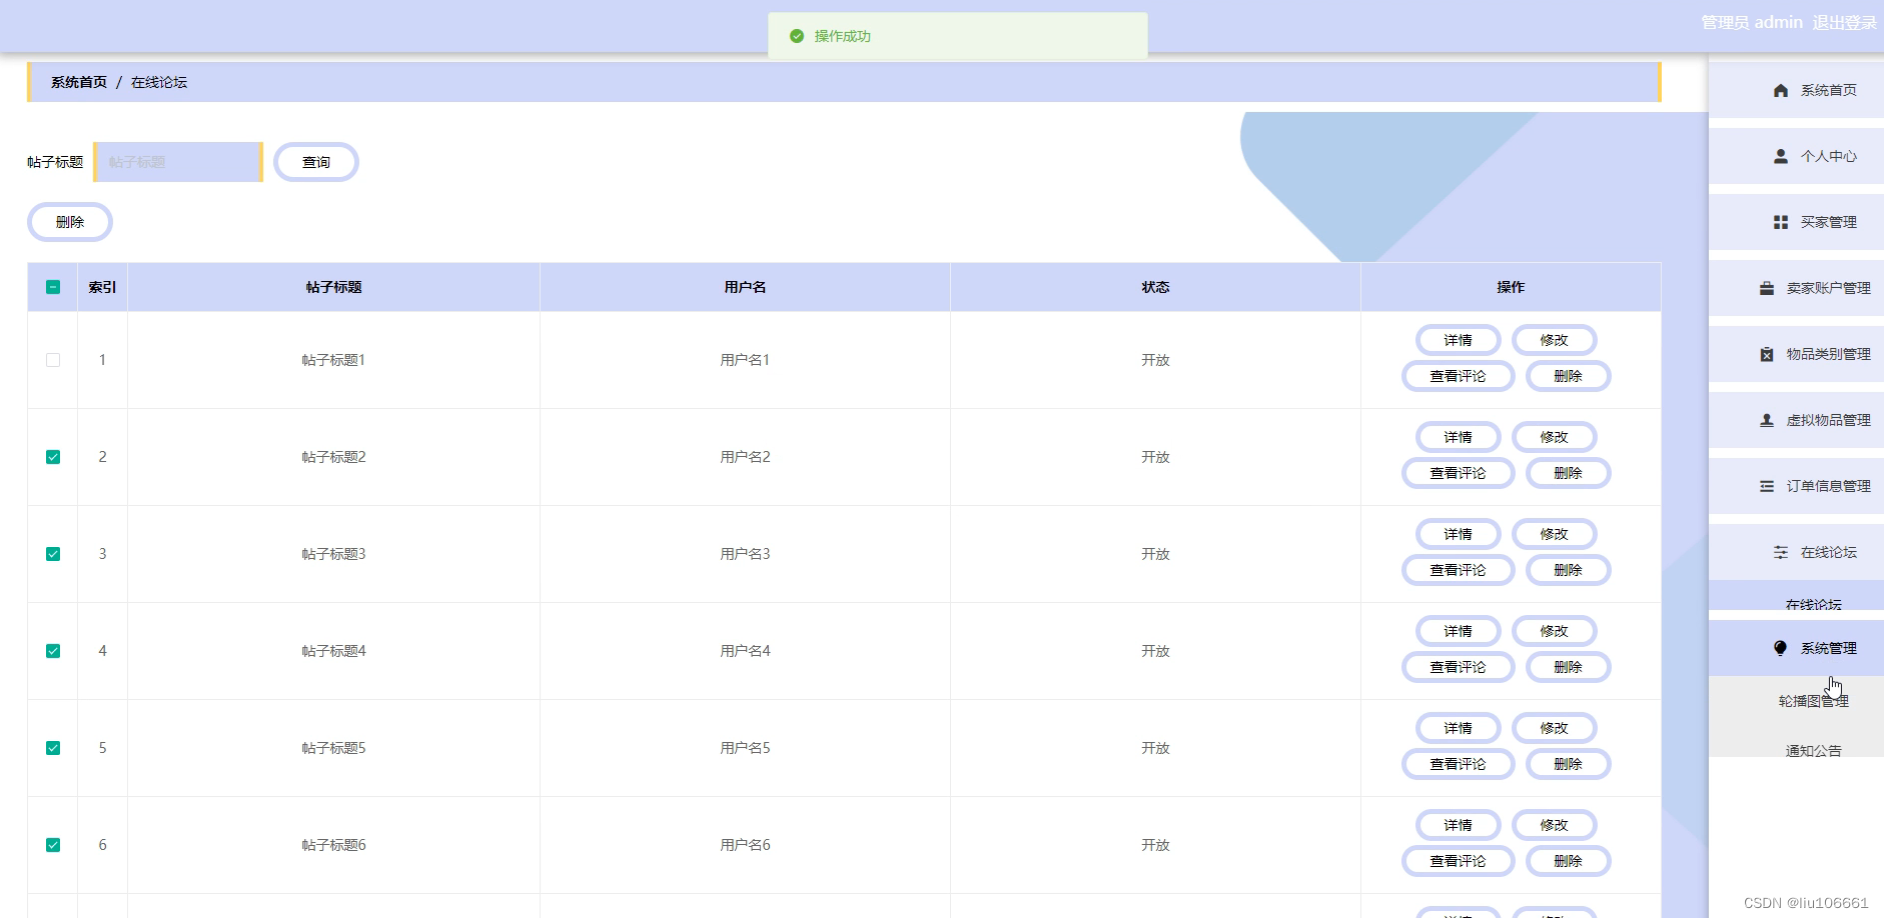Screen dimensions: 1884x918
Task: Click 删除 for 帖子标题5 row
Action: [1568, 764]
